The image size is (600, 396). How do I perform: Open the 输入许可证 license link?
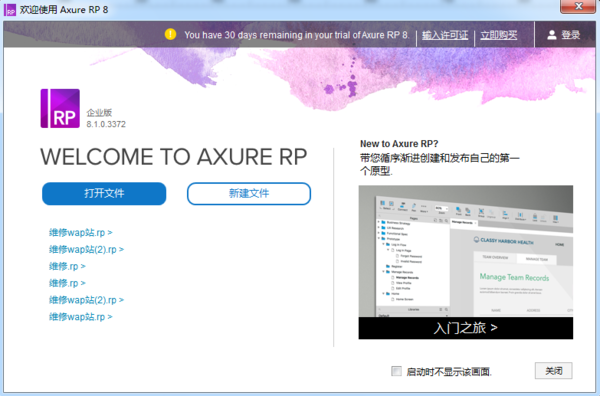point(445,35)
